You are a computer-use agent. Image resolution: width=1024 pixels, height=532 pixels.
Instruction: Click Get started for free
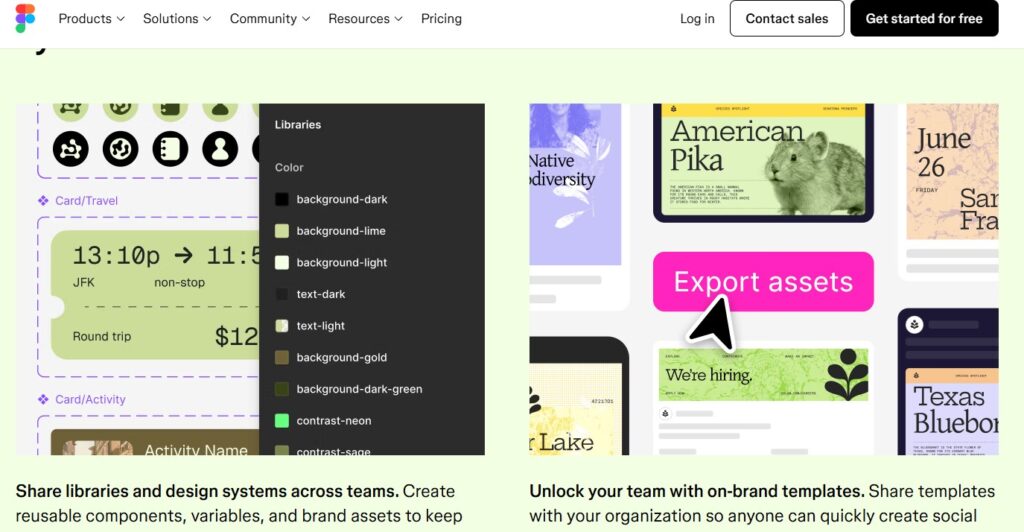point(923,18)
